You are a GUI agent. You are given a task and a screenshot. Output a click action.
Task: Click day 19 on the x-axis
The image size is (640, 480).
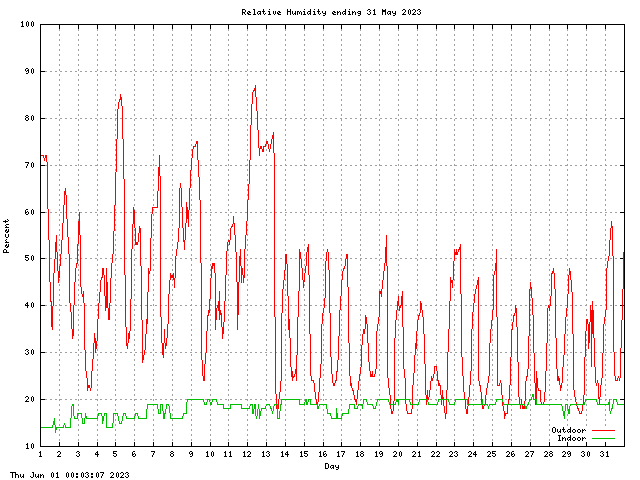379,454
